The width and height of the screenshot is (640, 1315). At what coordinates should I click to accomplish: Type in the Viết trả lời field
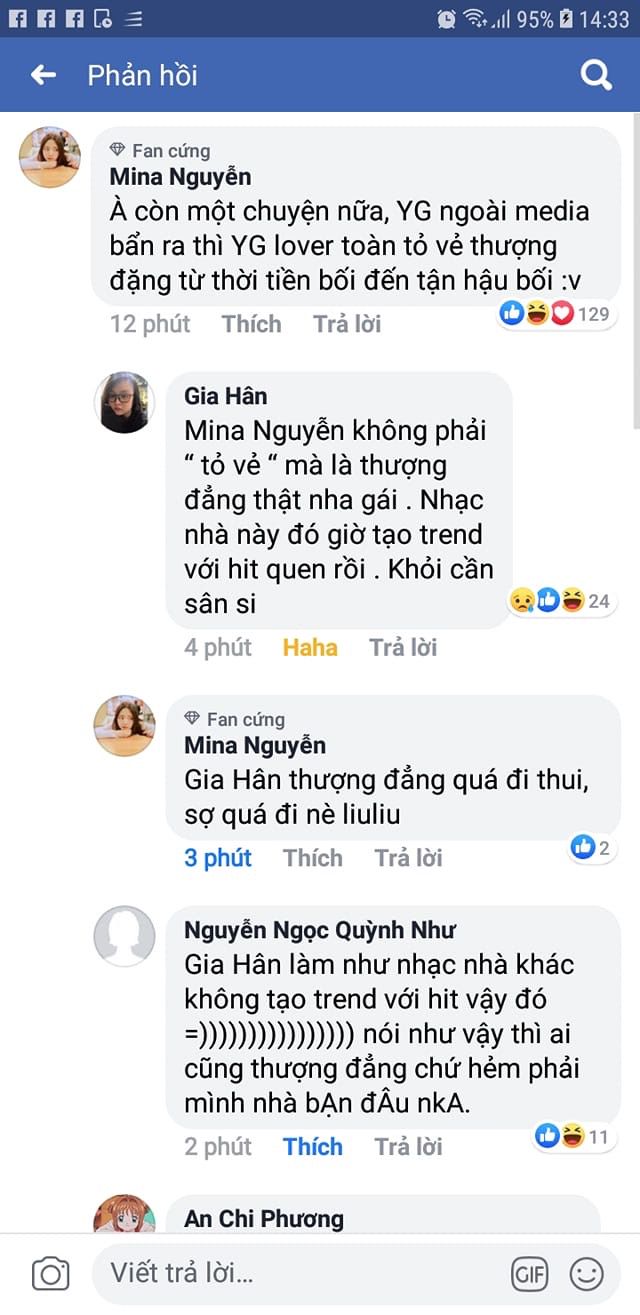(300, 1273)
